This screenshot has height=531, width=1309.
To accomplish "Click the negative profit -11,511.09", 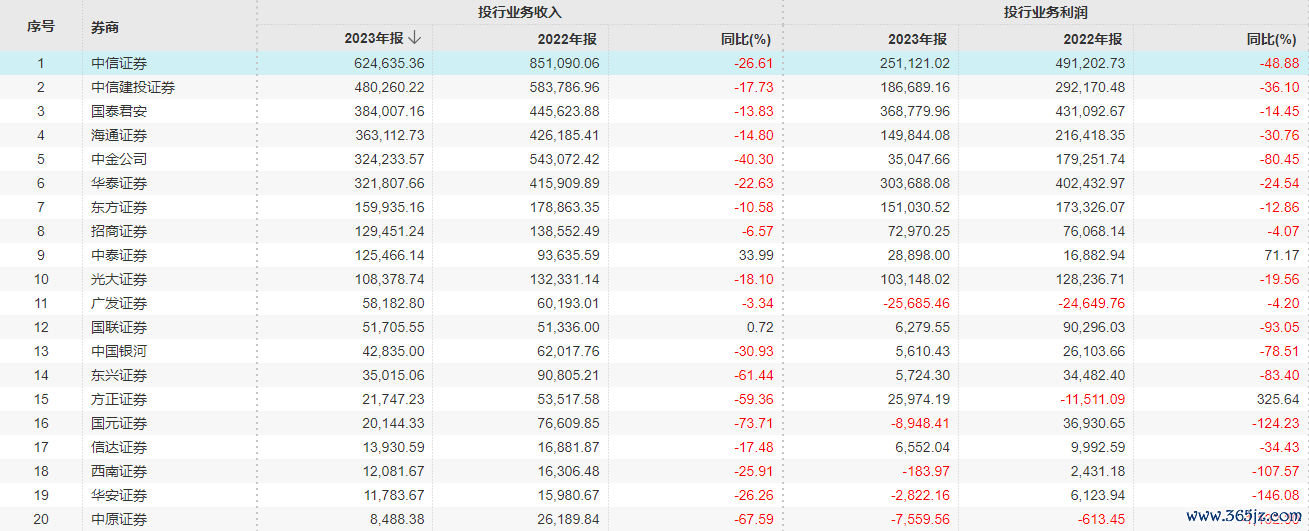I will coord(1092,399).
